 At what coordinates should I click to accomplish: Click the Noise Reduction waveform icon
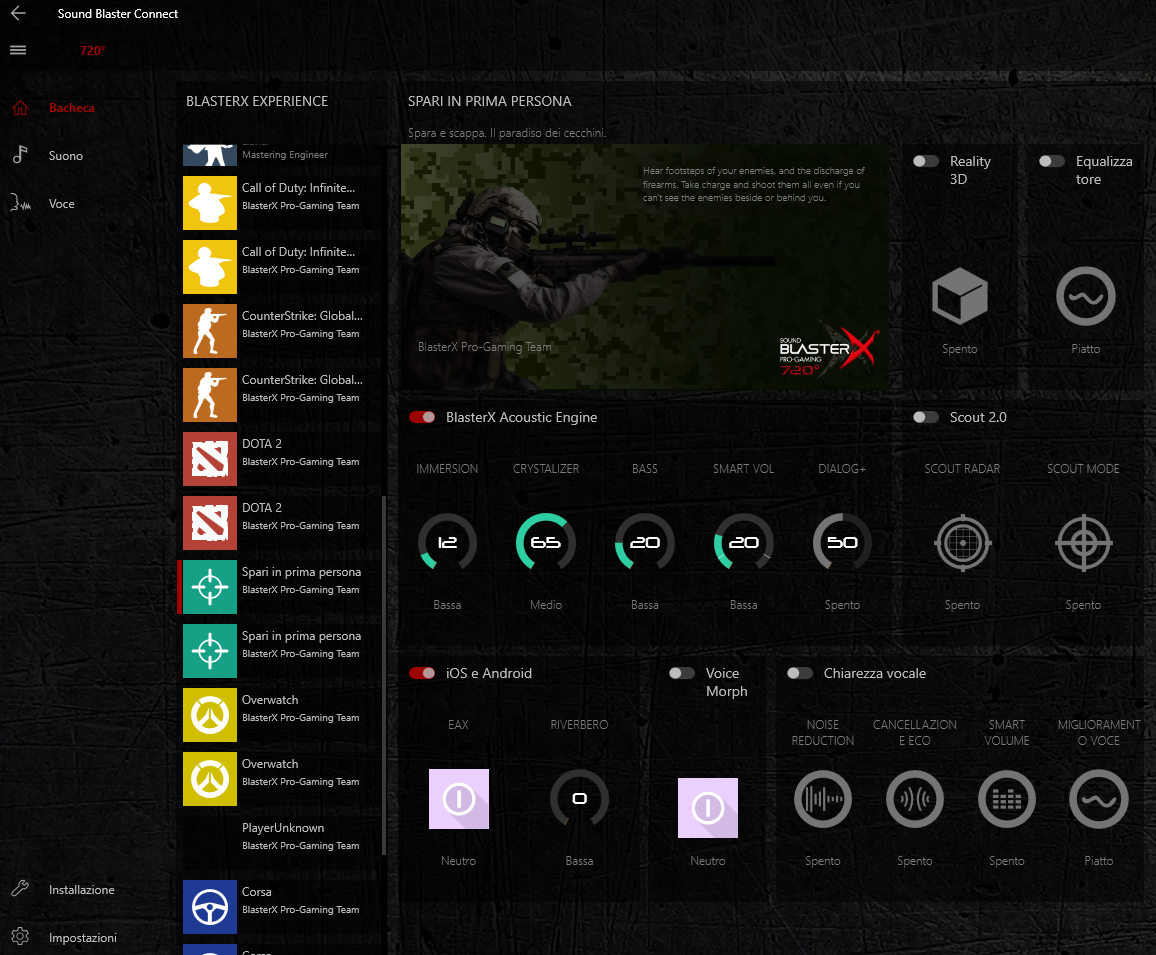(823, 799)
